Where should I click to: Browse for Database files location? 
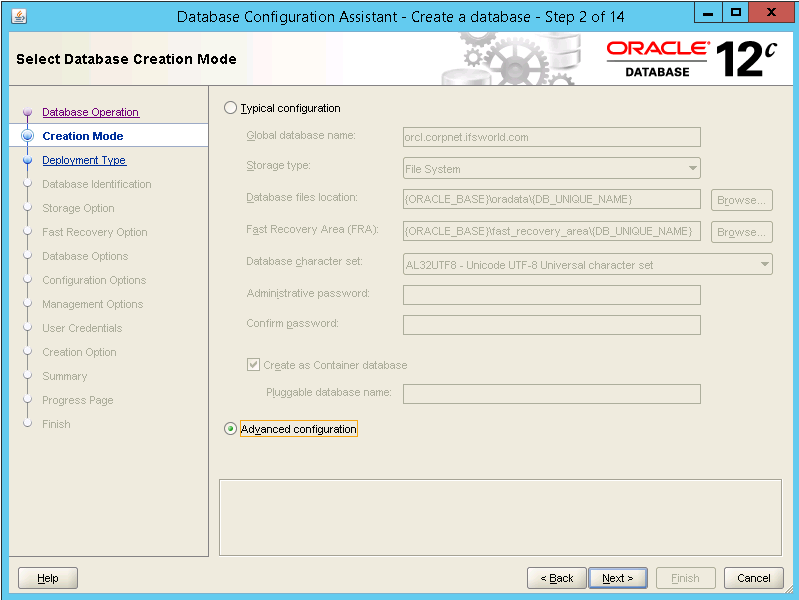pyautogui.click(x=741, y=200)
